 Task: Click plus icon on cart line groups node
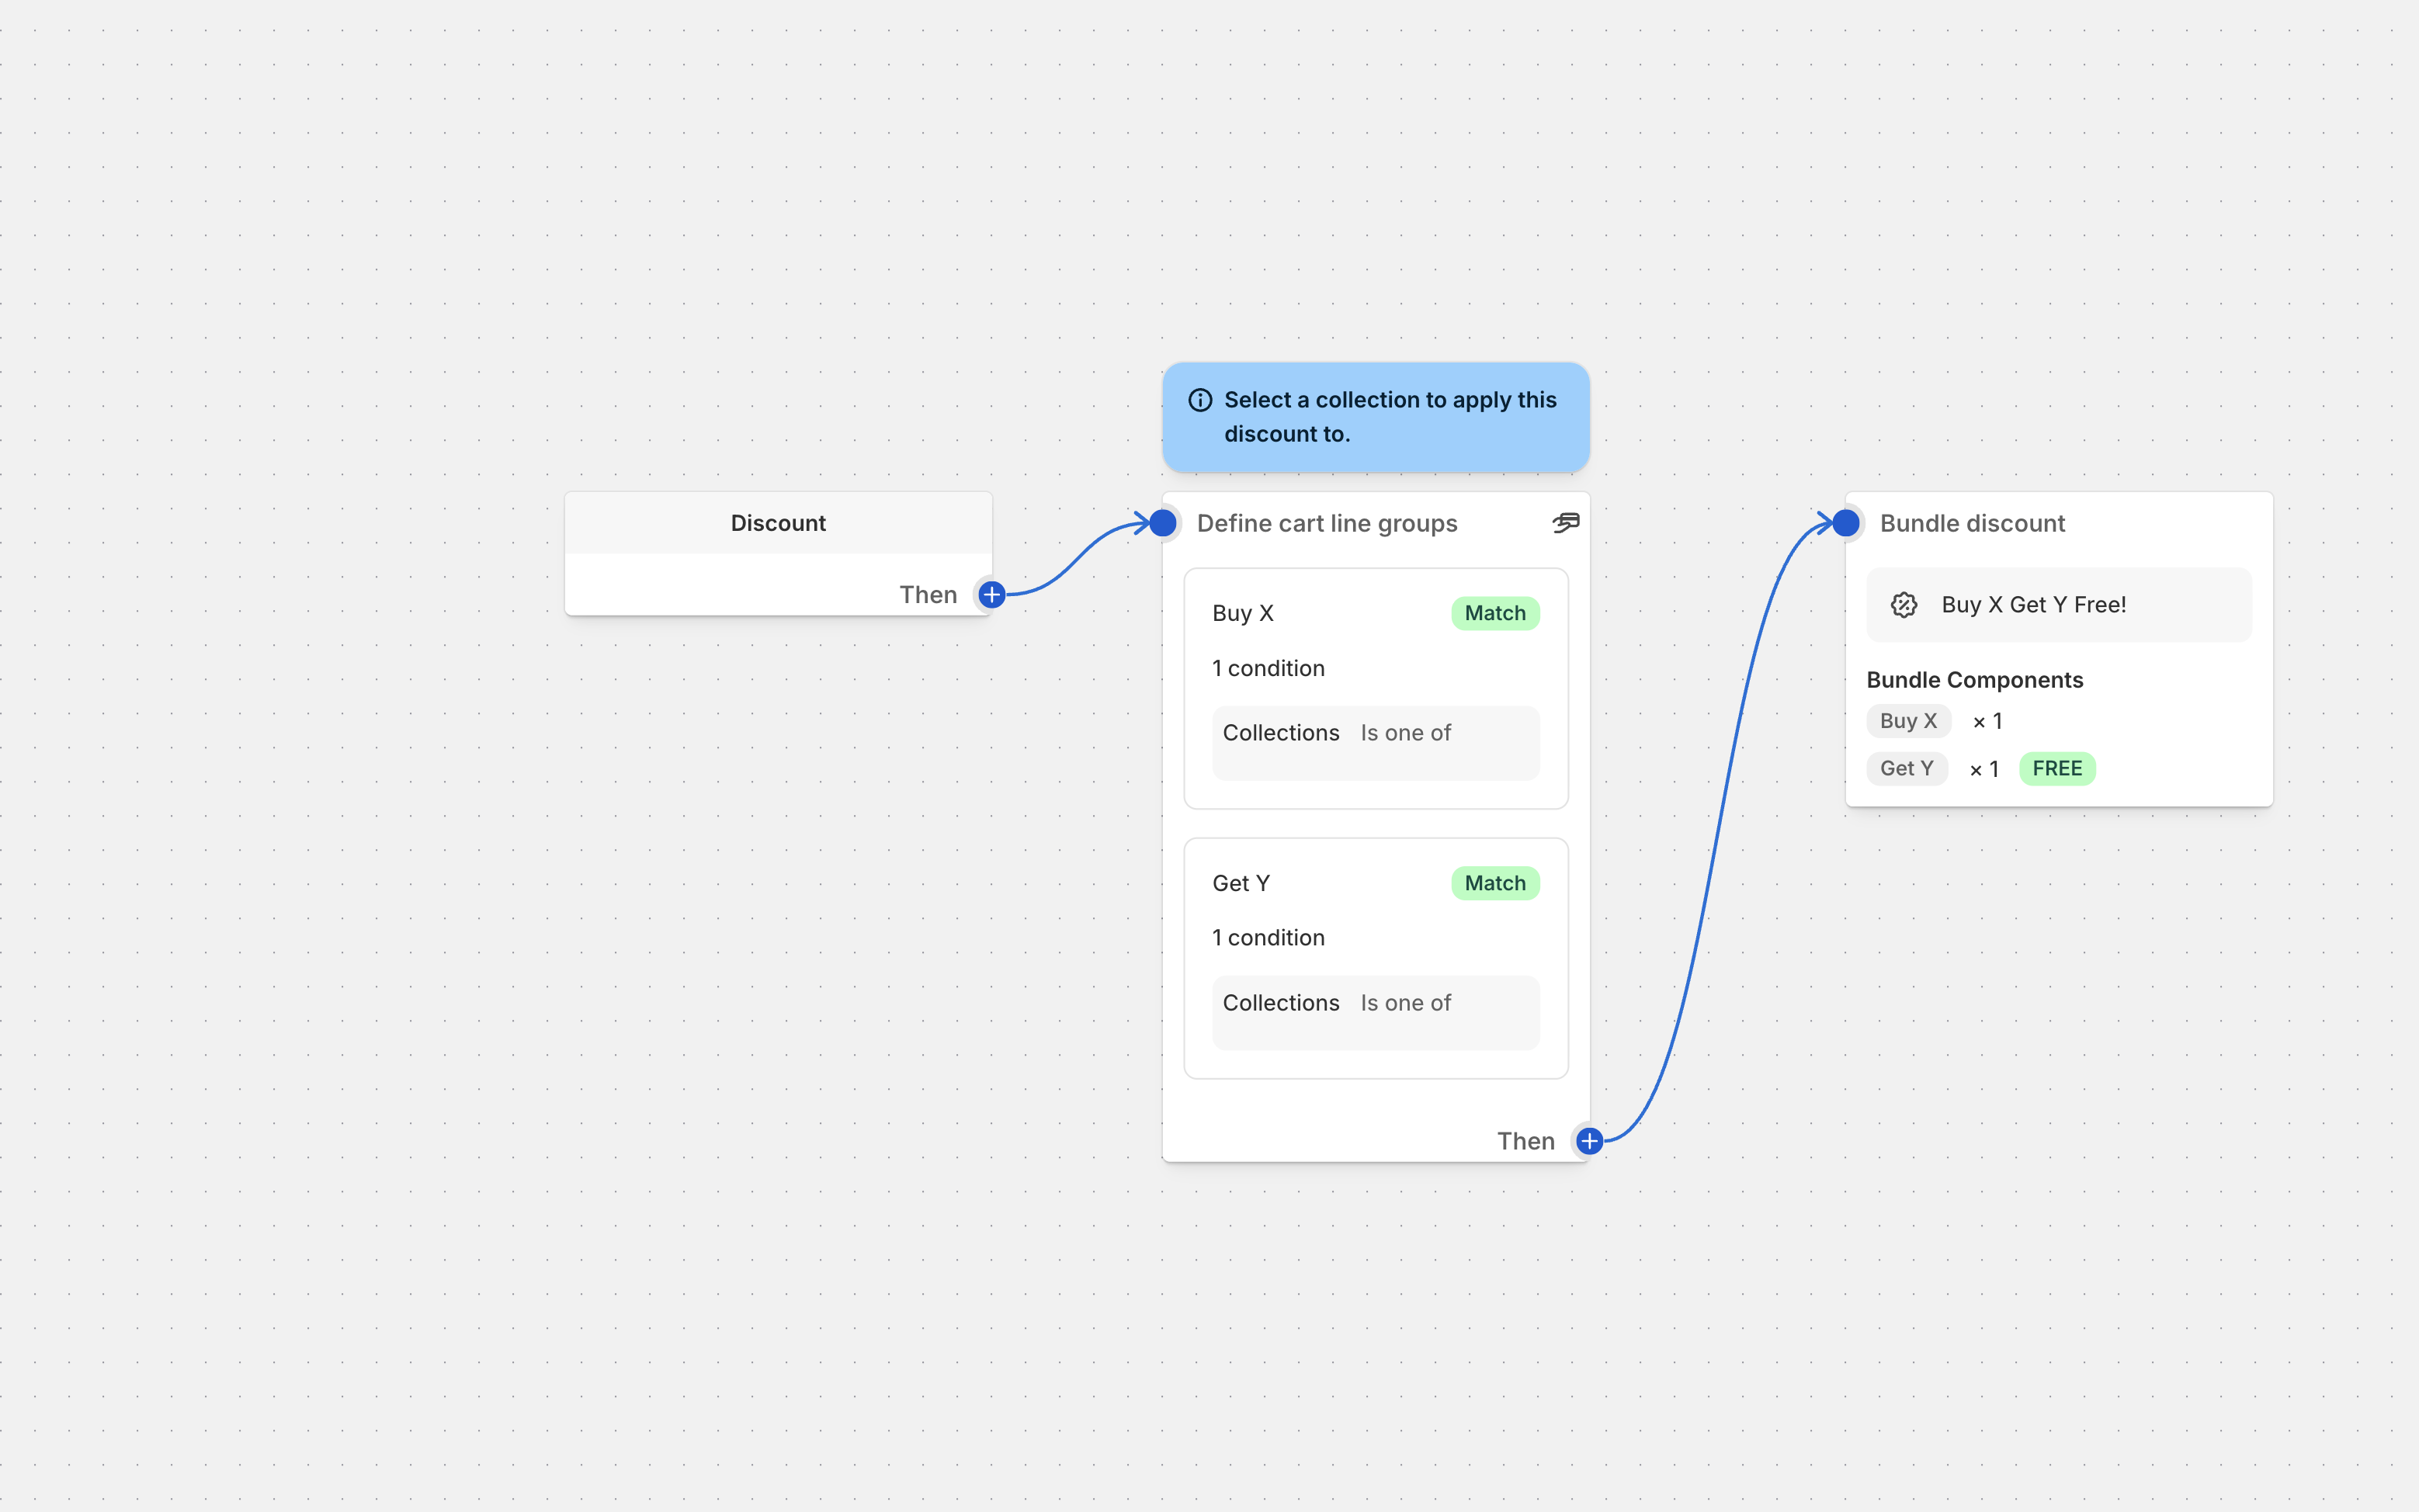coord(1589,1141)
